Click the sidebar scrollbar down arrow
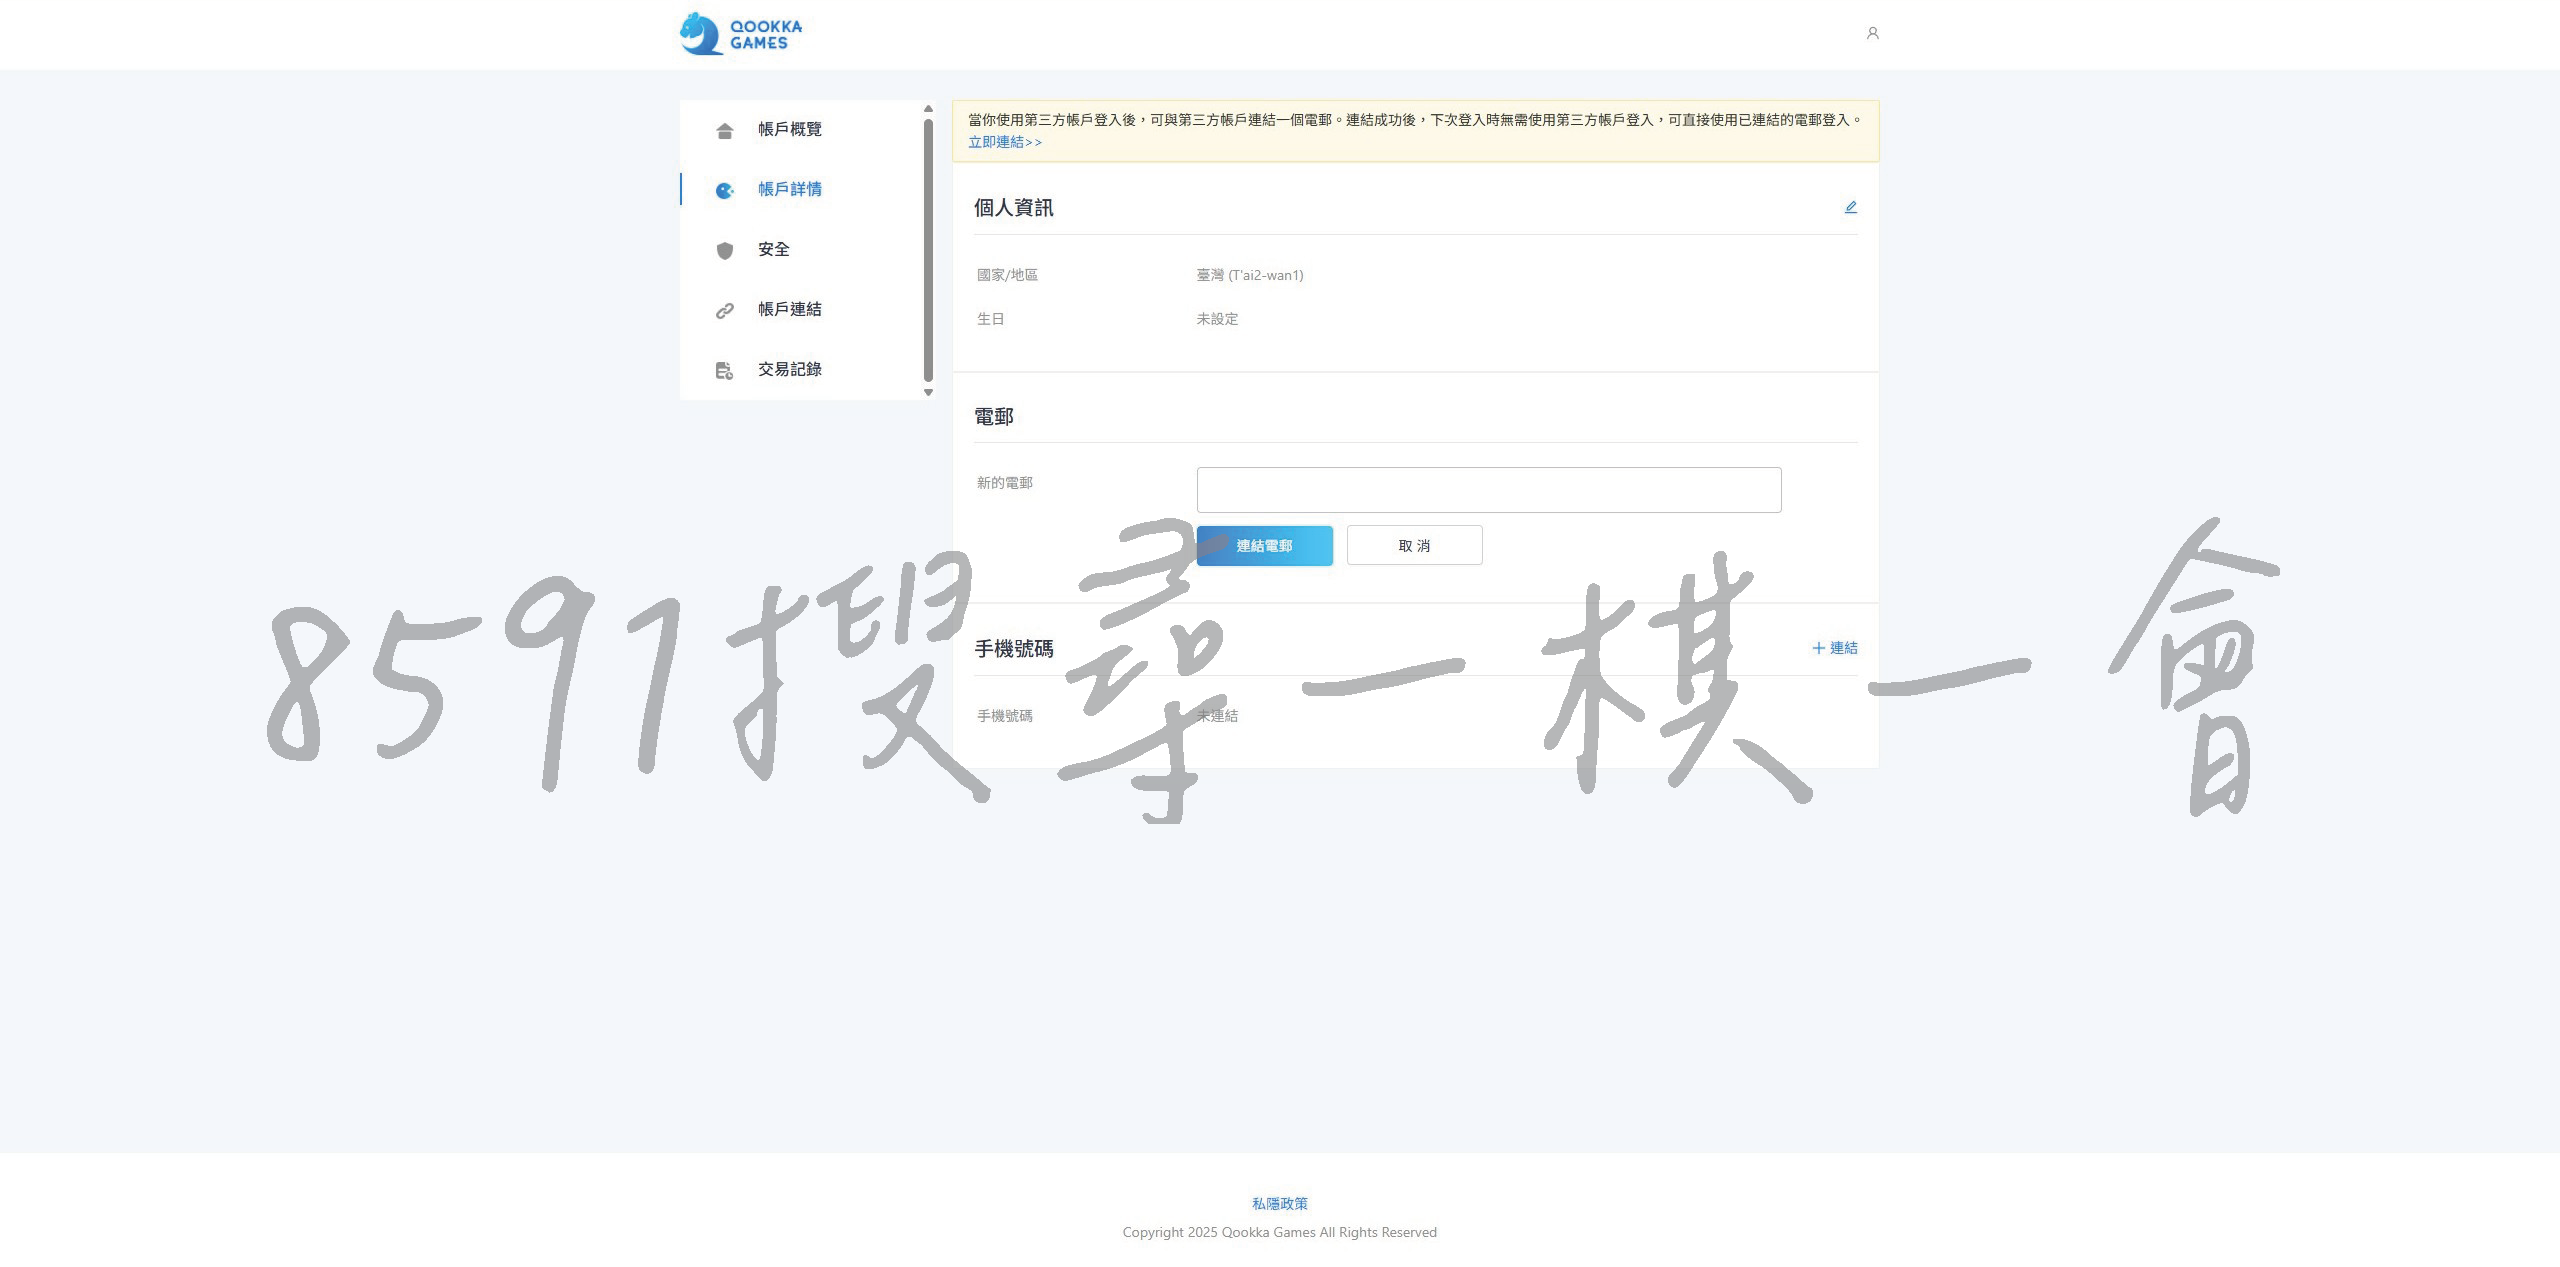 (x=928, y=393)
